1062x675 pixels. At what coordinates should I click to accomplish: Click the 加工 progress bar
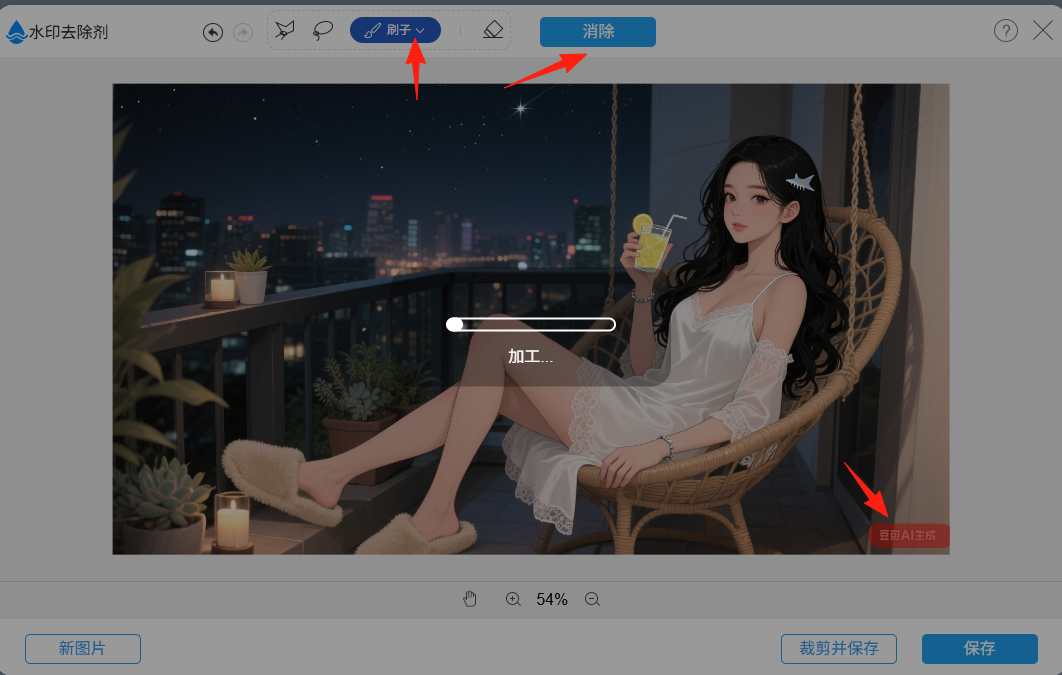coord(531,323)
